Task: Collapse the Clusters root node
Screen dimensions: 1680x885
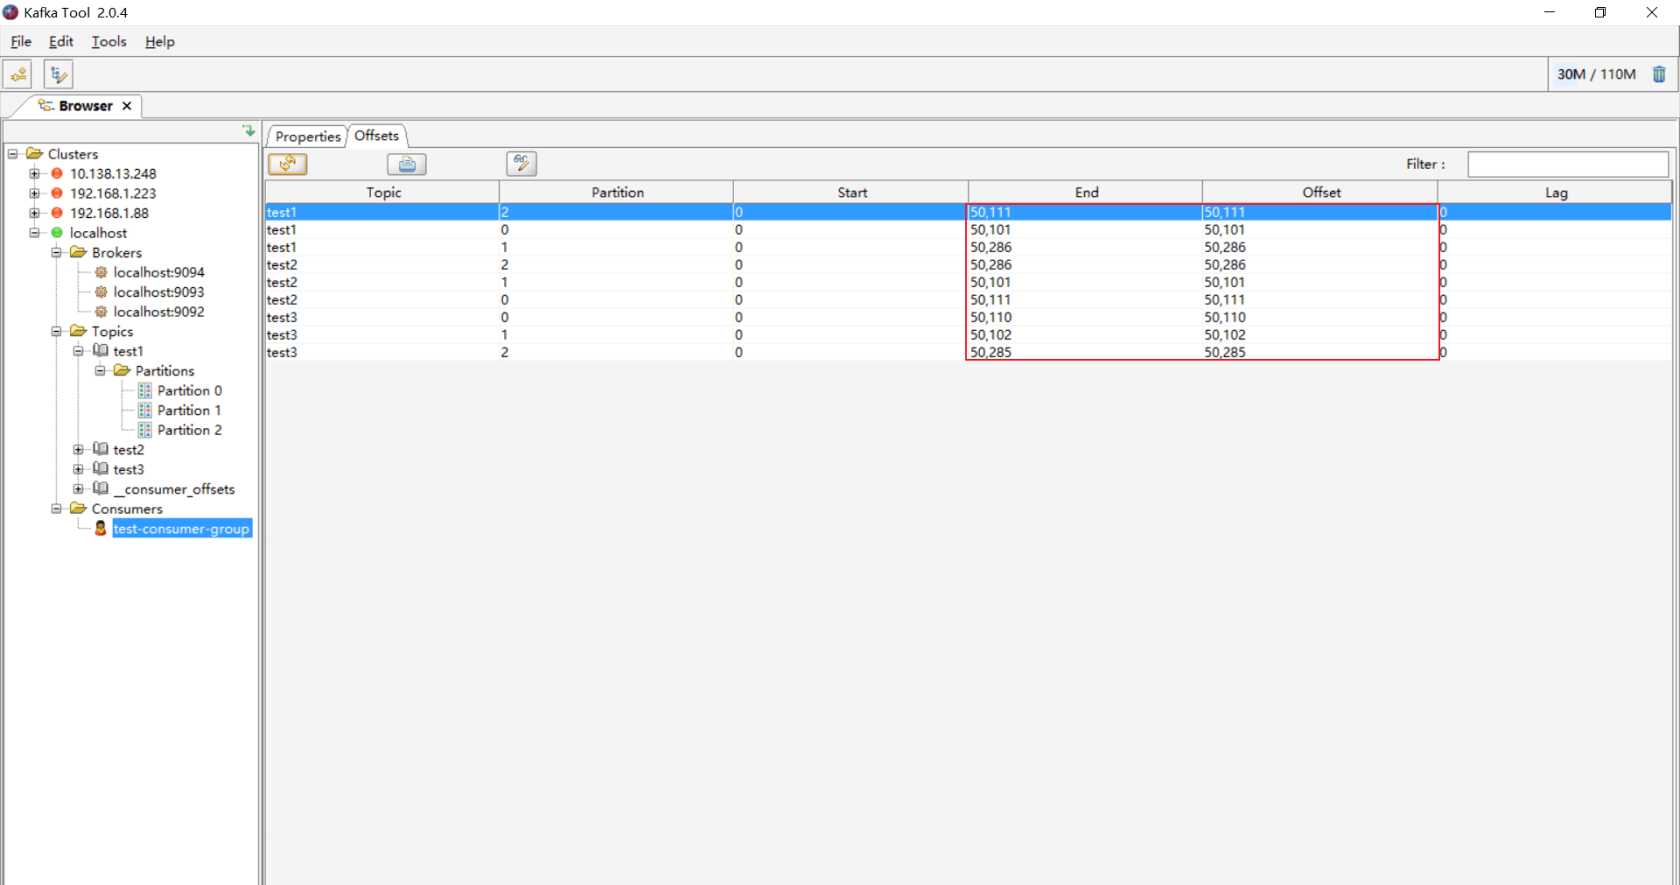Action: click(x=13, y=154)
